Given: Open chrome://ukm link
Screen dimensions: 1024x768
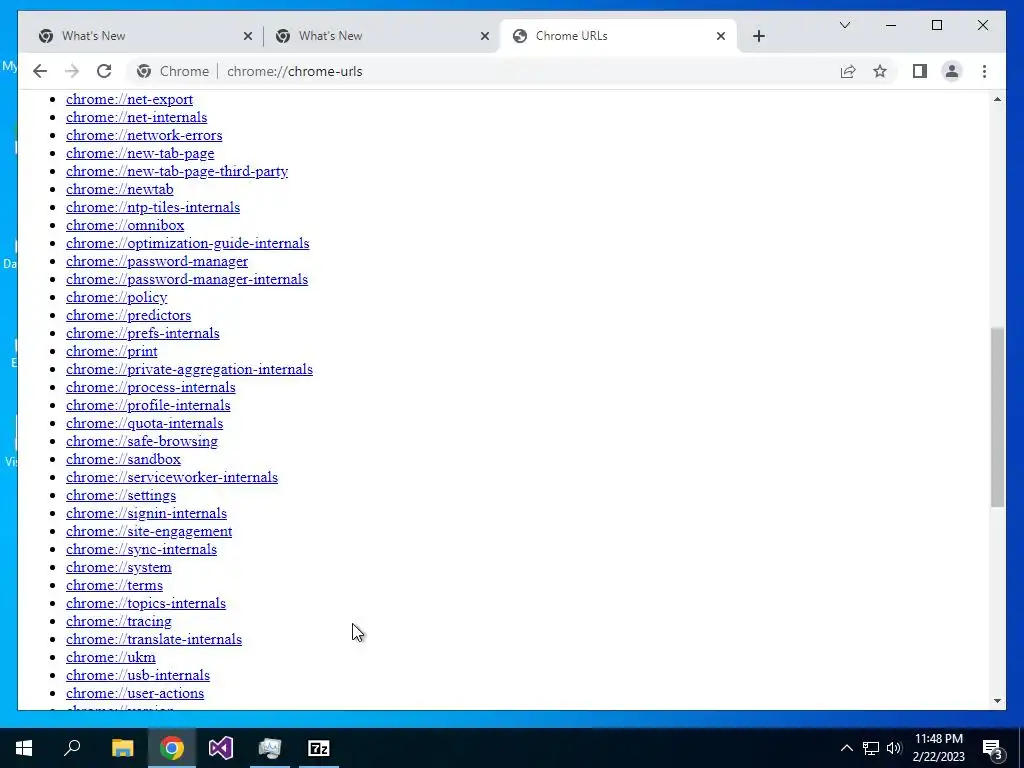Looking at the screenshot, I should 110,657.
